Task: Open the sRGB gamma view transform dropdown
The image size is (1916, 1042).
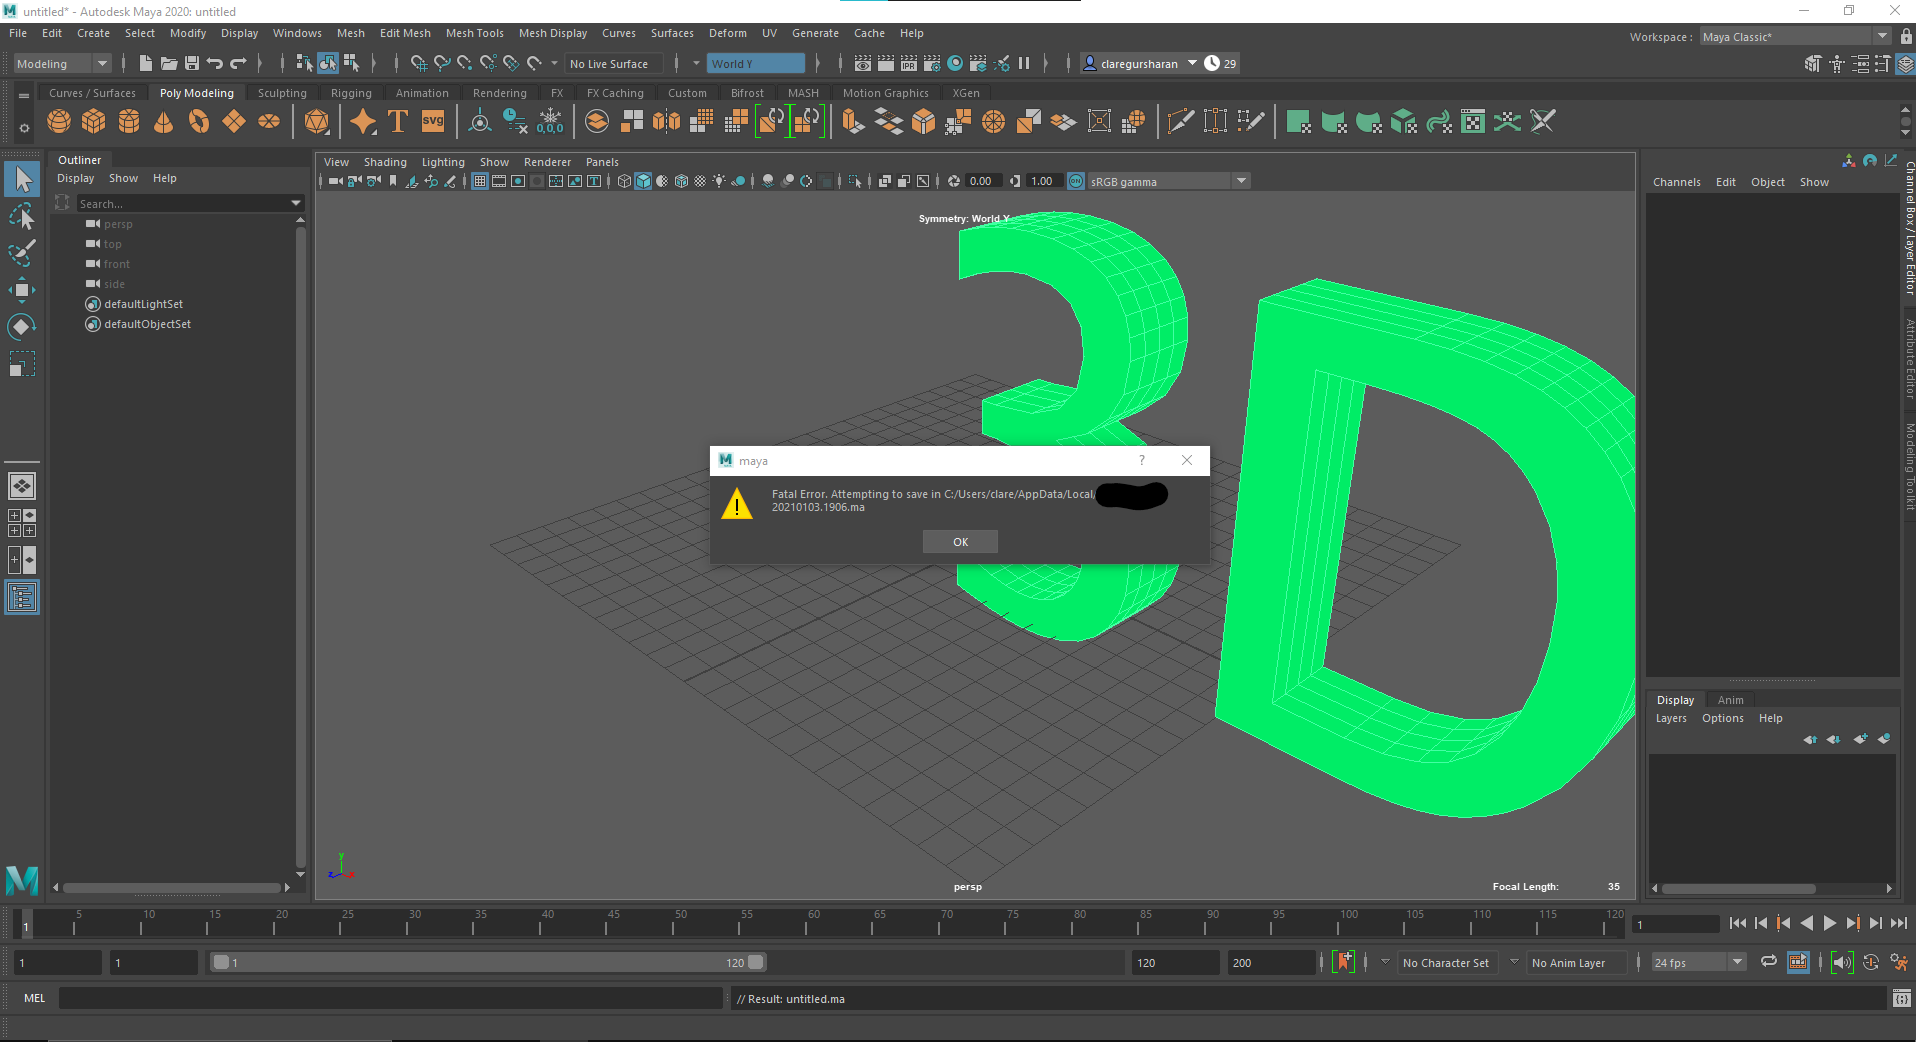Action: coord(1240,181)
